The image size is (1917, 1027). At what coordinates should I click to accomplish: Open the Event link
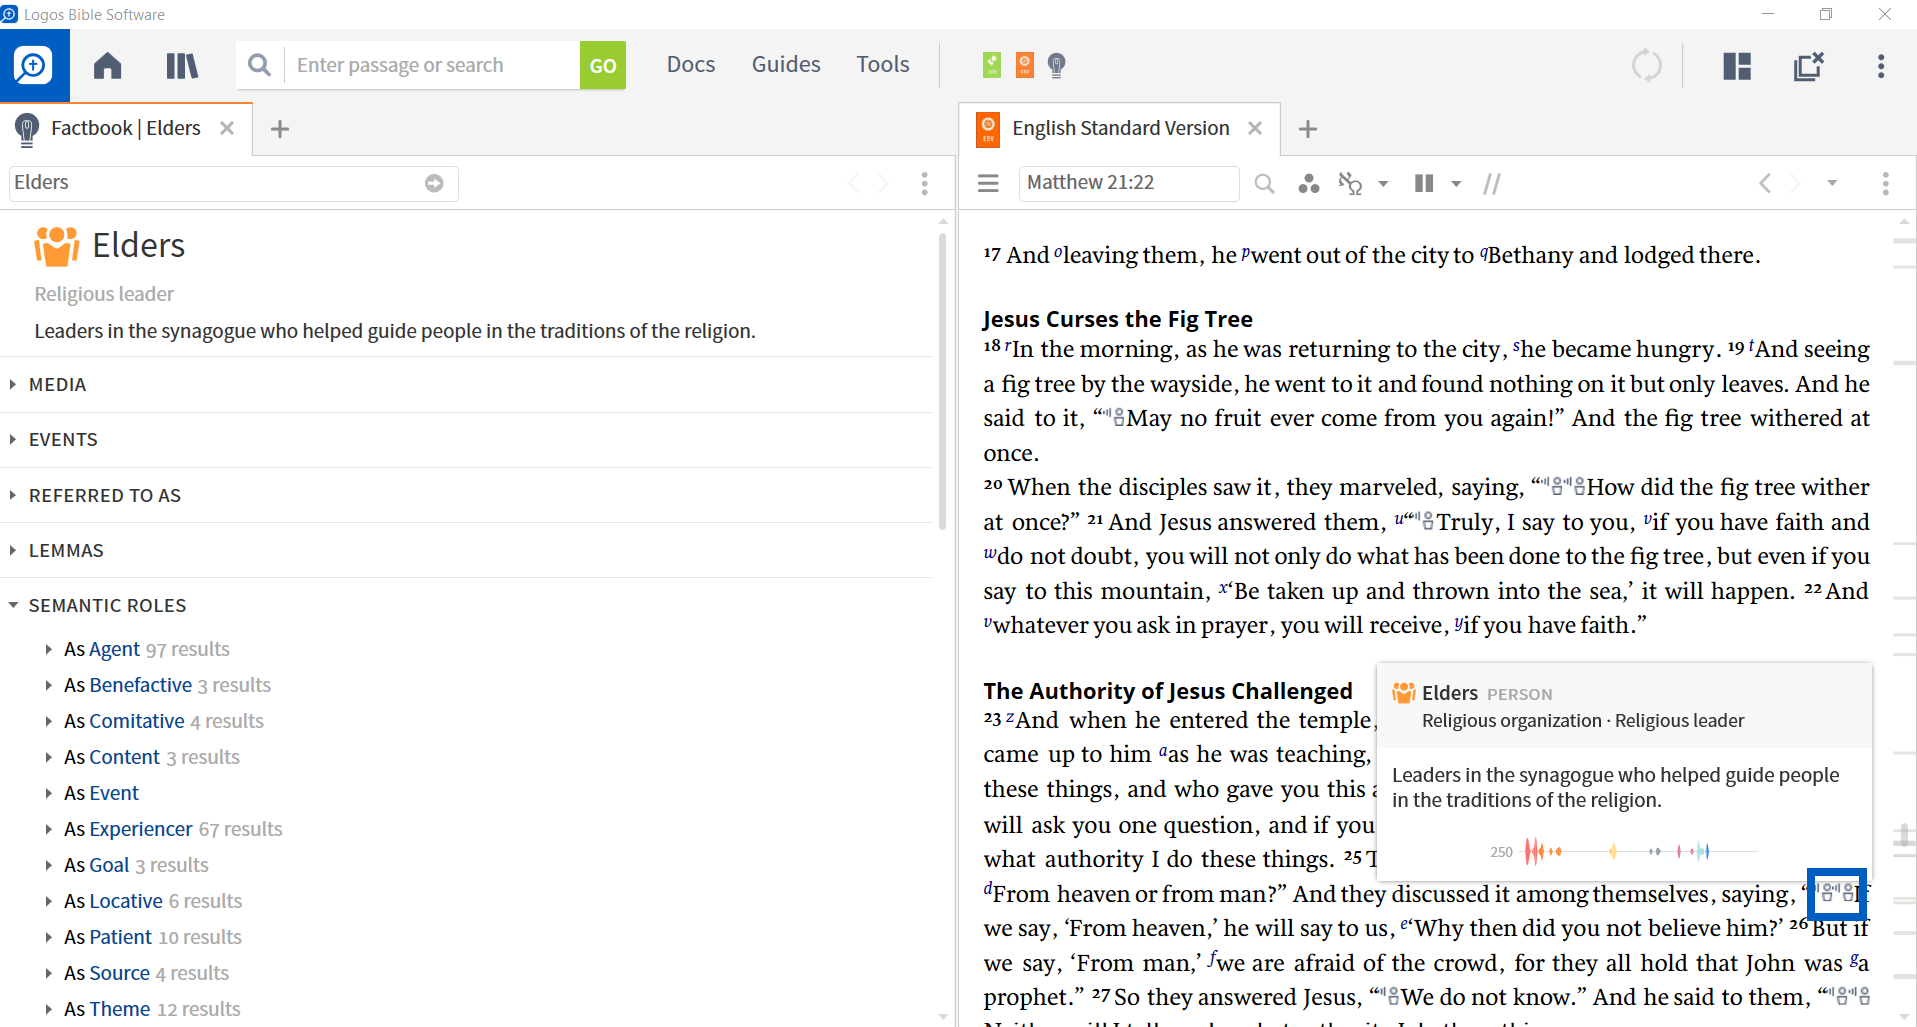click(114, 793)
